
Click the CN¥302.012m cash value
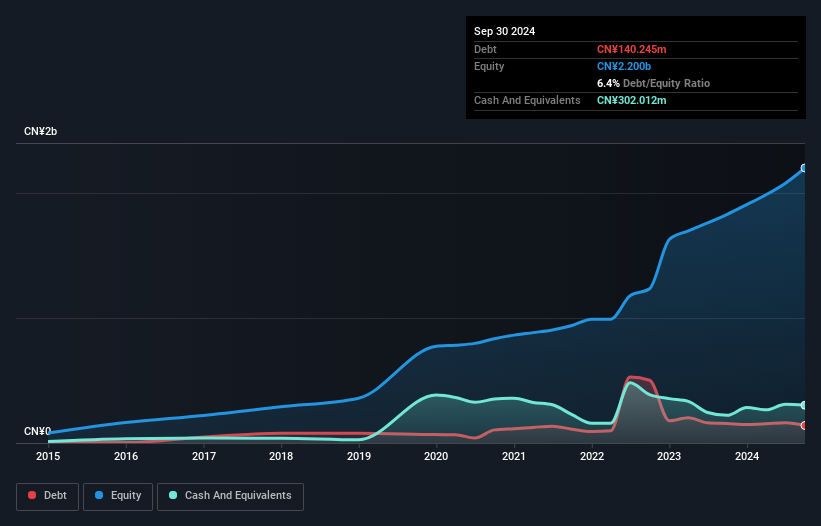click(x=631, y=100)
